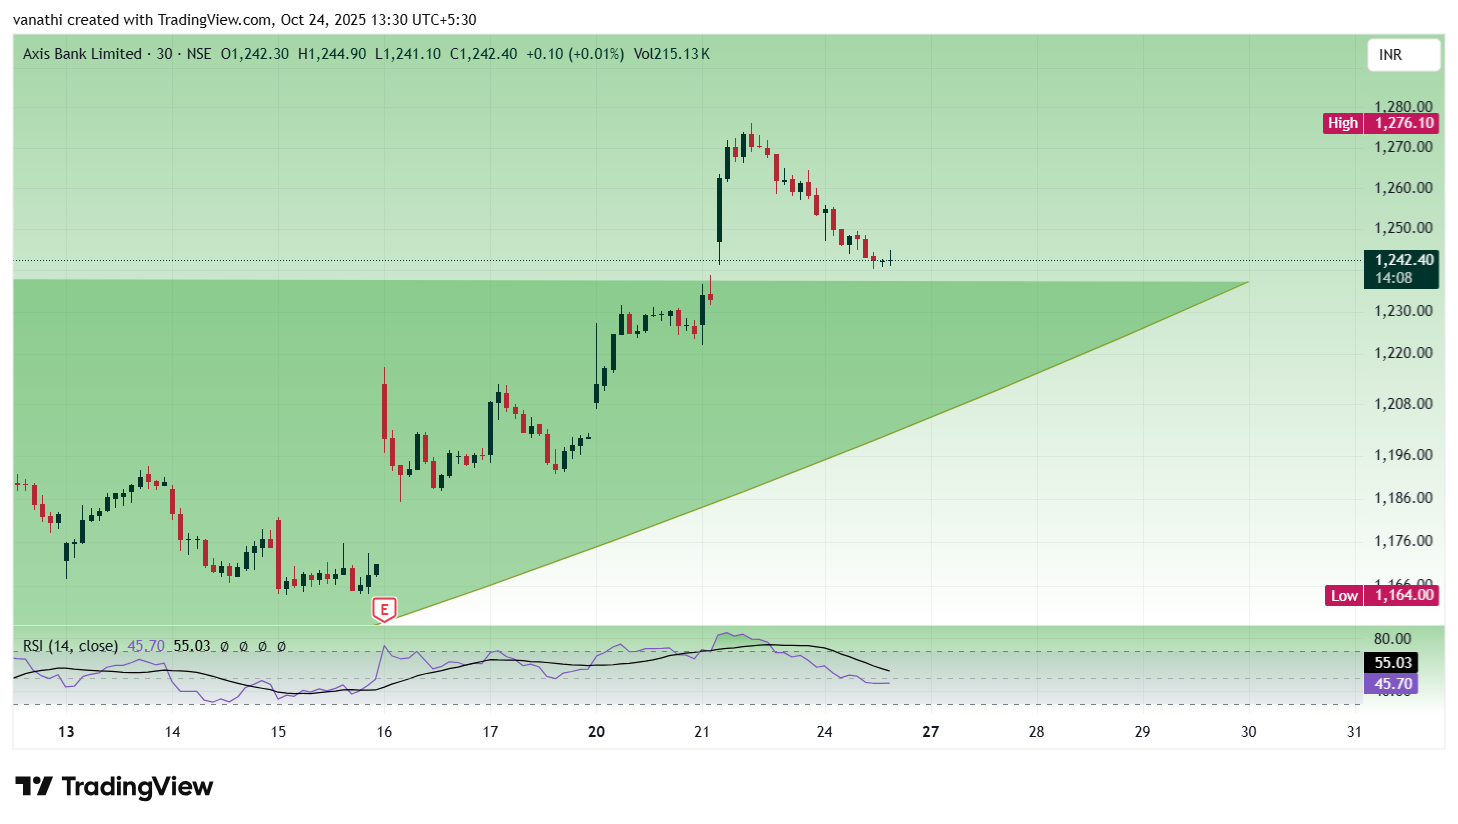Click date 31 on the time axis

(x=1354, y=731)
